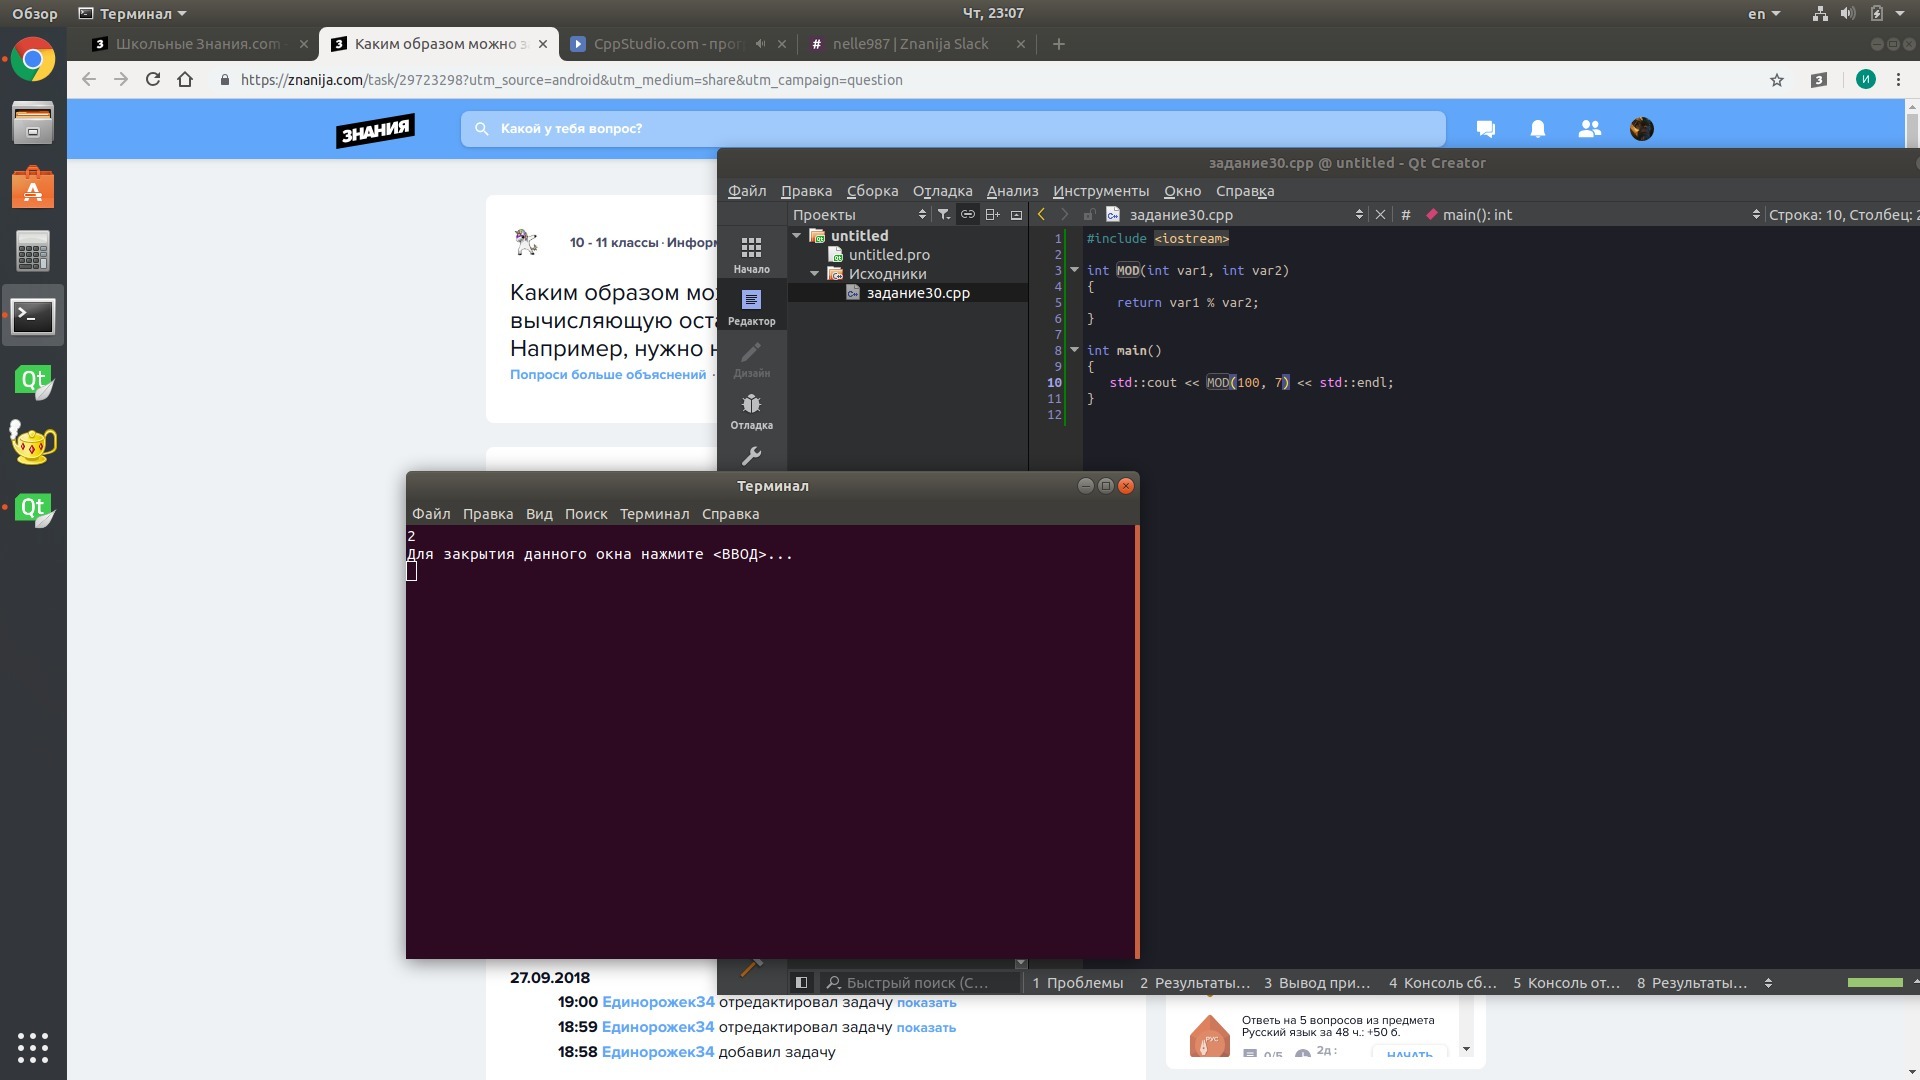Toggle synchronize with editor link icon
This screenshot has height=1080, width=1920.
coord(967,214)
